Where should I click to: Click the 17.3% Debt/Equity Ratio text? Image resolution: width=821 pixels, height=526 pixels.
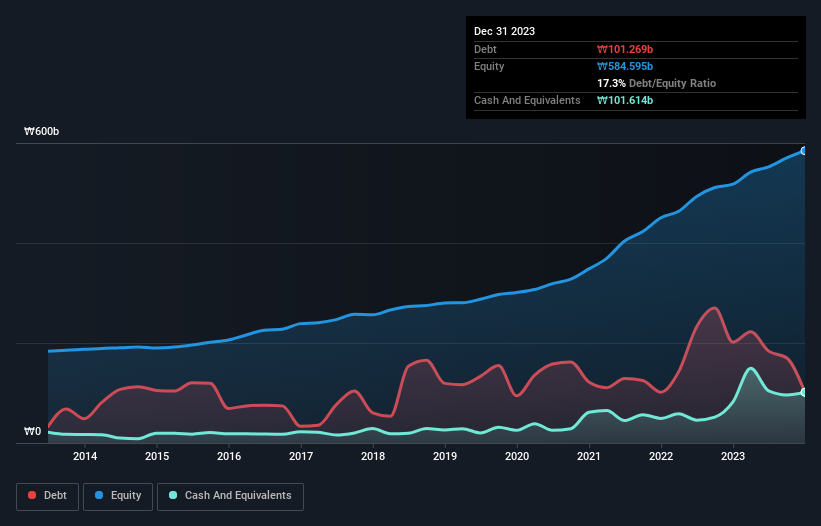(657, 83)
